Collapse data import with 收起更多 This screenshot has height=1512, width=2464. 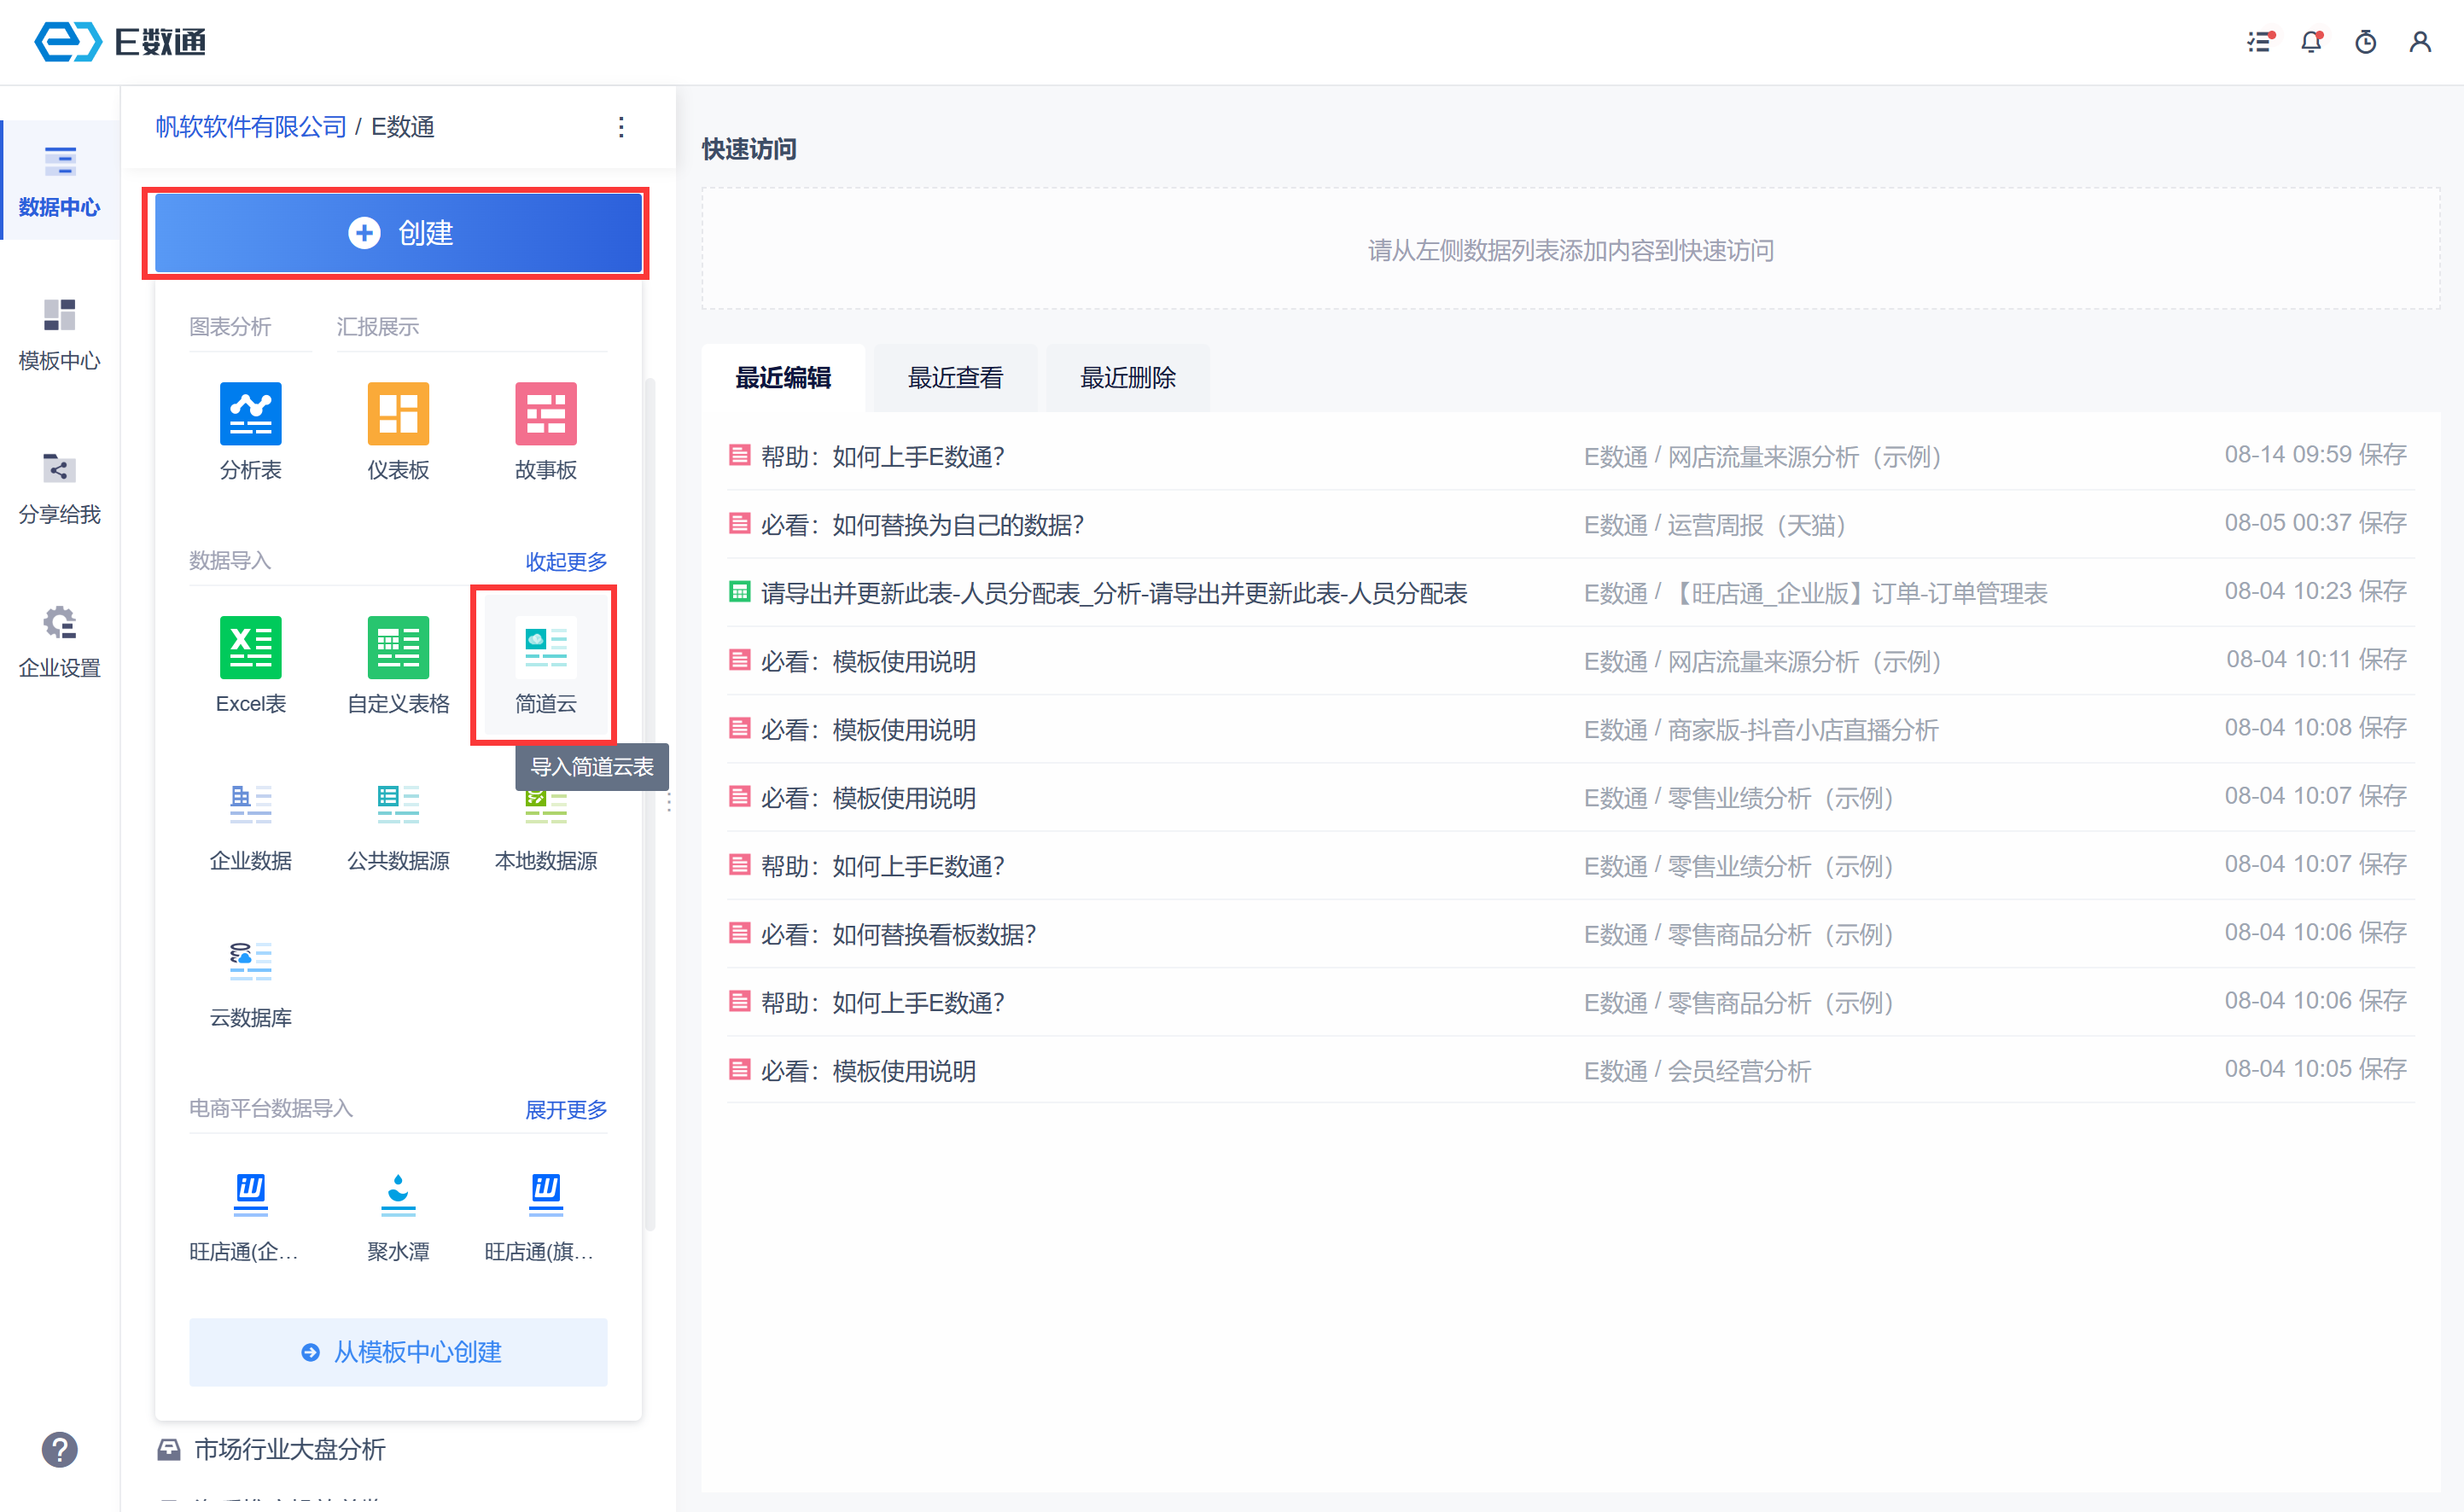point(566,561)
